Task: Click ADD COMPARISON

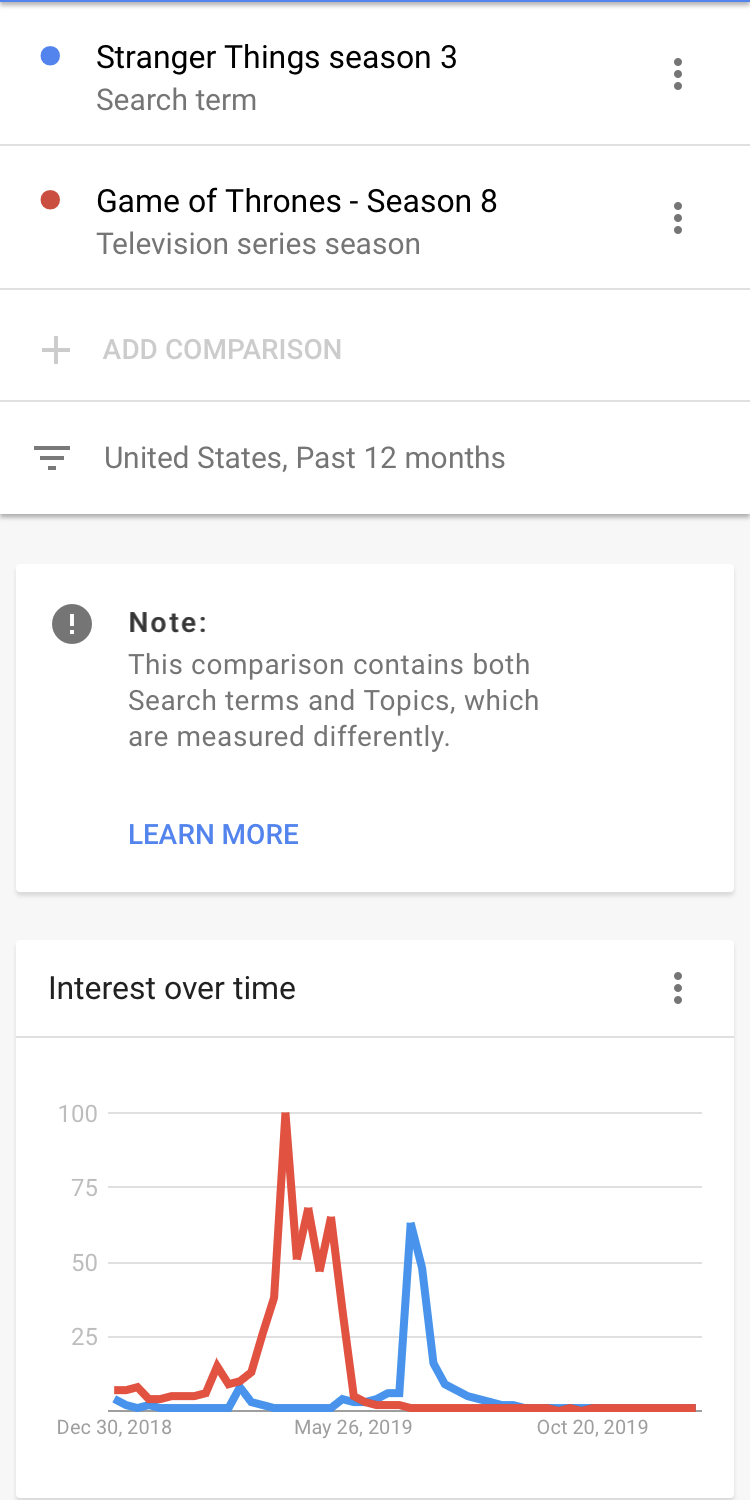Action: click(x=222, y=350)
